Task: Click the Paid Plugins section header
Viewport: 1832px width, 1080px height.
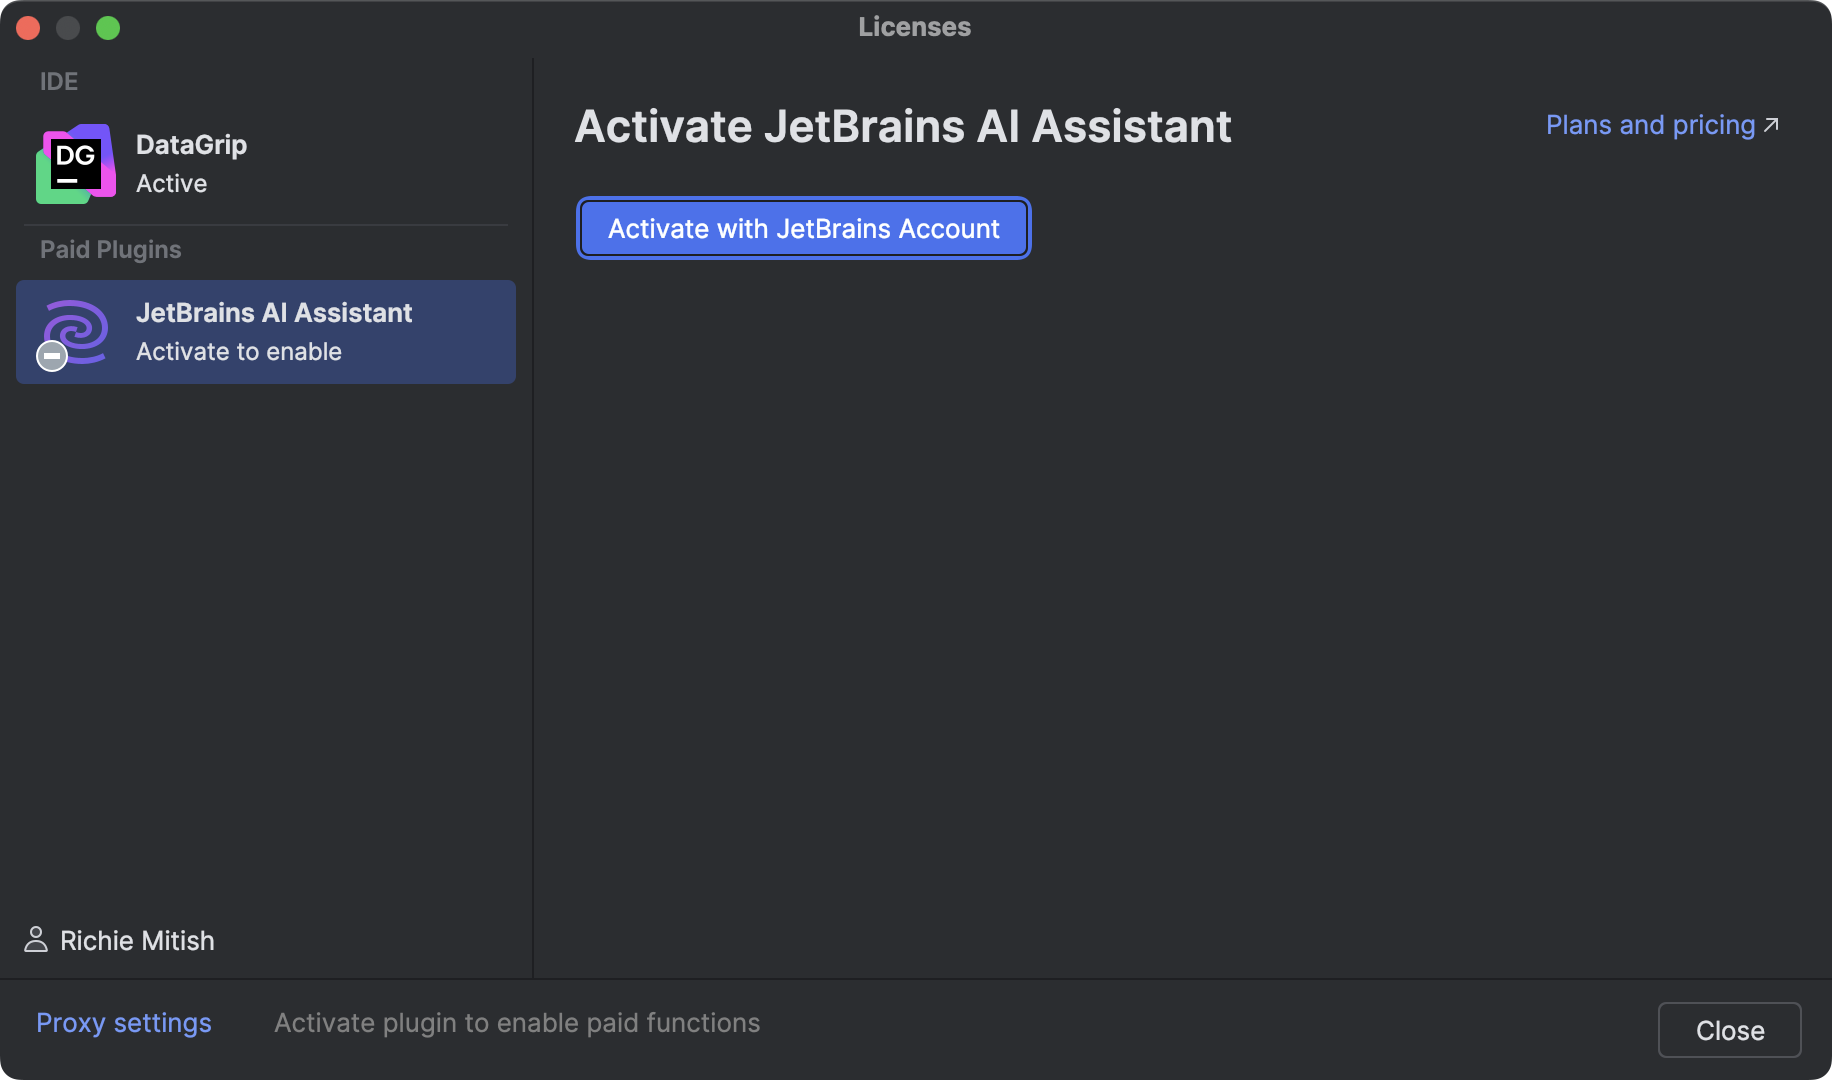Action: 110,249
